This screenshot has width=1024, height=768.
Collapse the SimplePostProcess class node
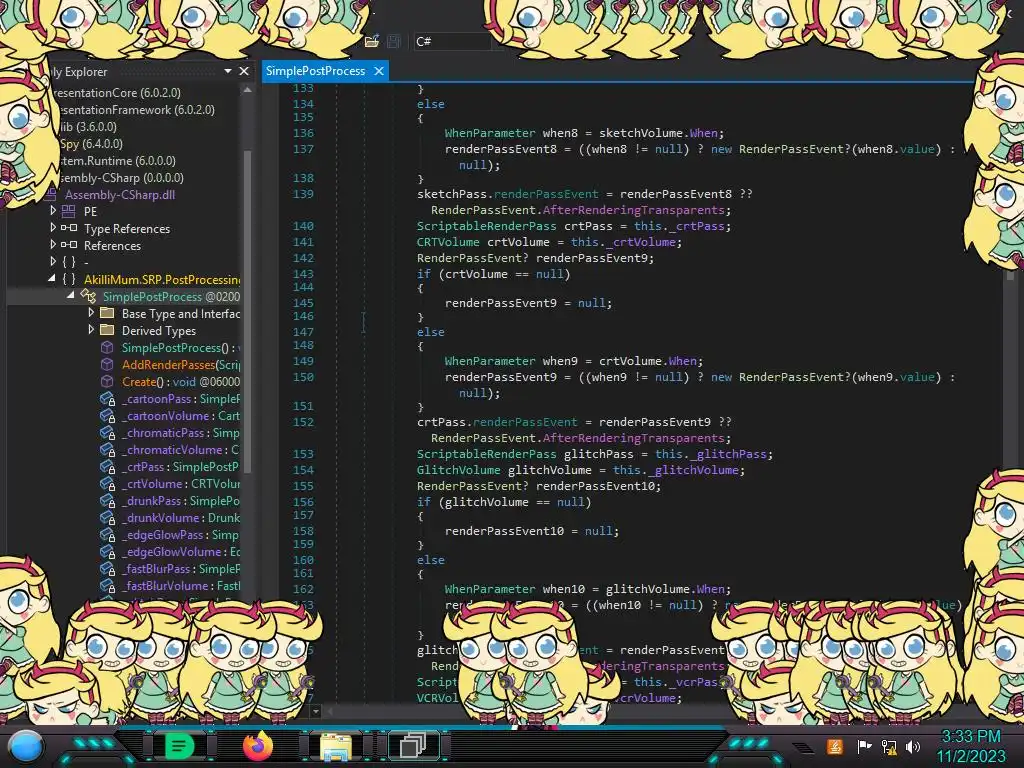tap(71, 295)
